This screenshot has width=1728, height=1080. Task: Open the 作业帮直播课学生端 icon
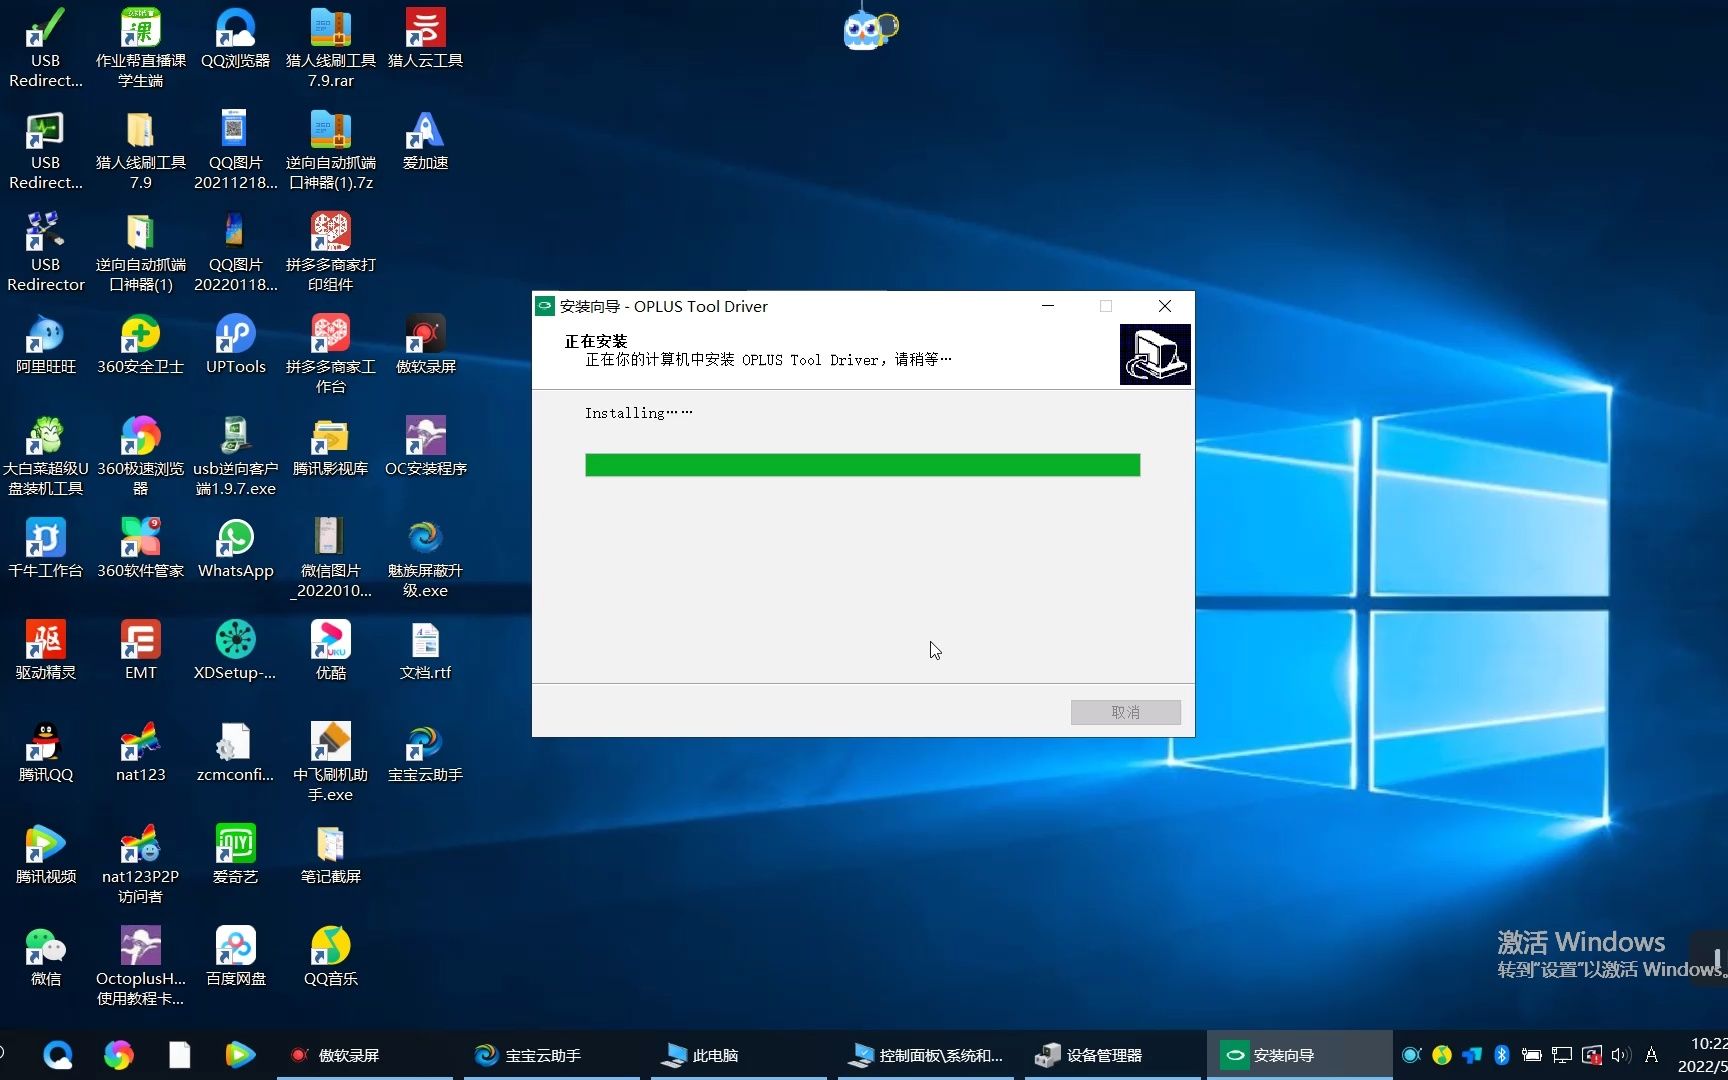point(140,48)
